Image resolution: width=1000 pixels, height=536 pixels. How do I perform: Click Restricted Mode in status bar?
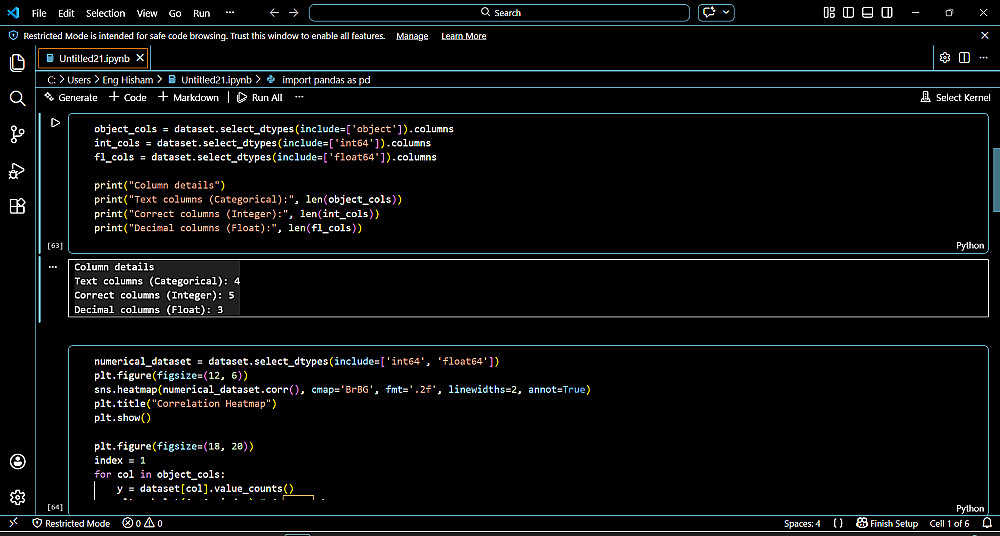tap(71, 523)
